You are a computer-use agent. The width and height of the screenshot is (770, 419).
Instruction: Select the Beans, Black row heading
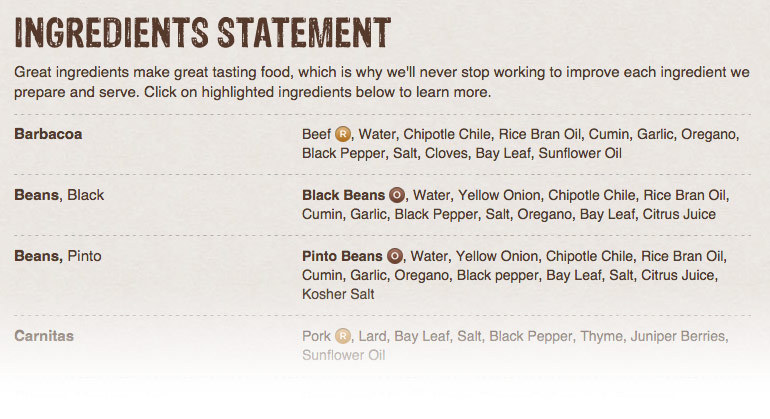coord(59,195)
